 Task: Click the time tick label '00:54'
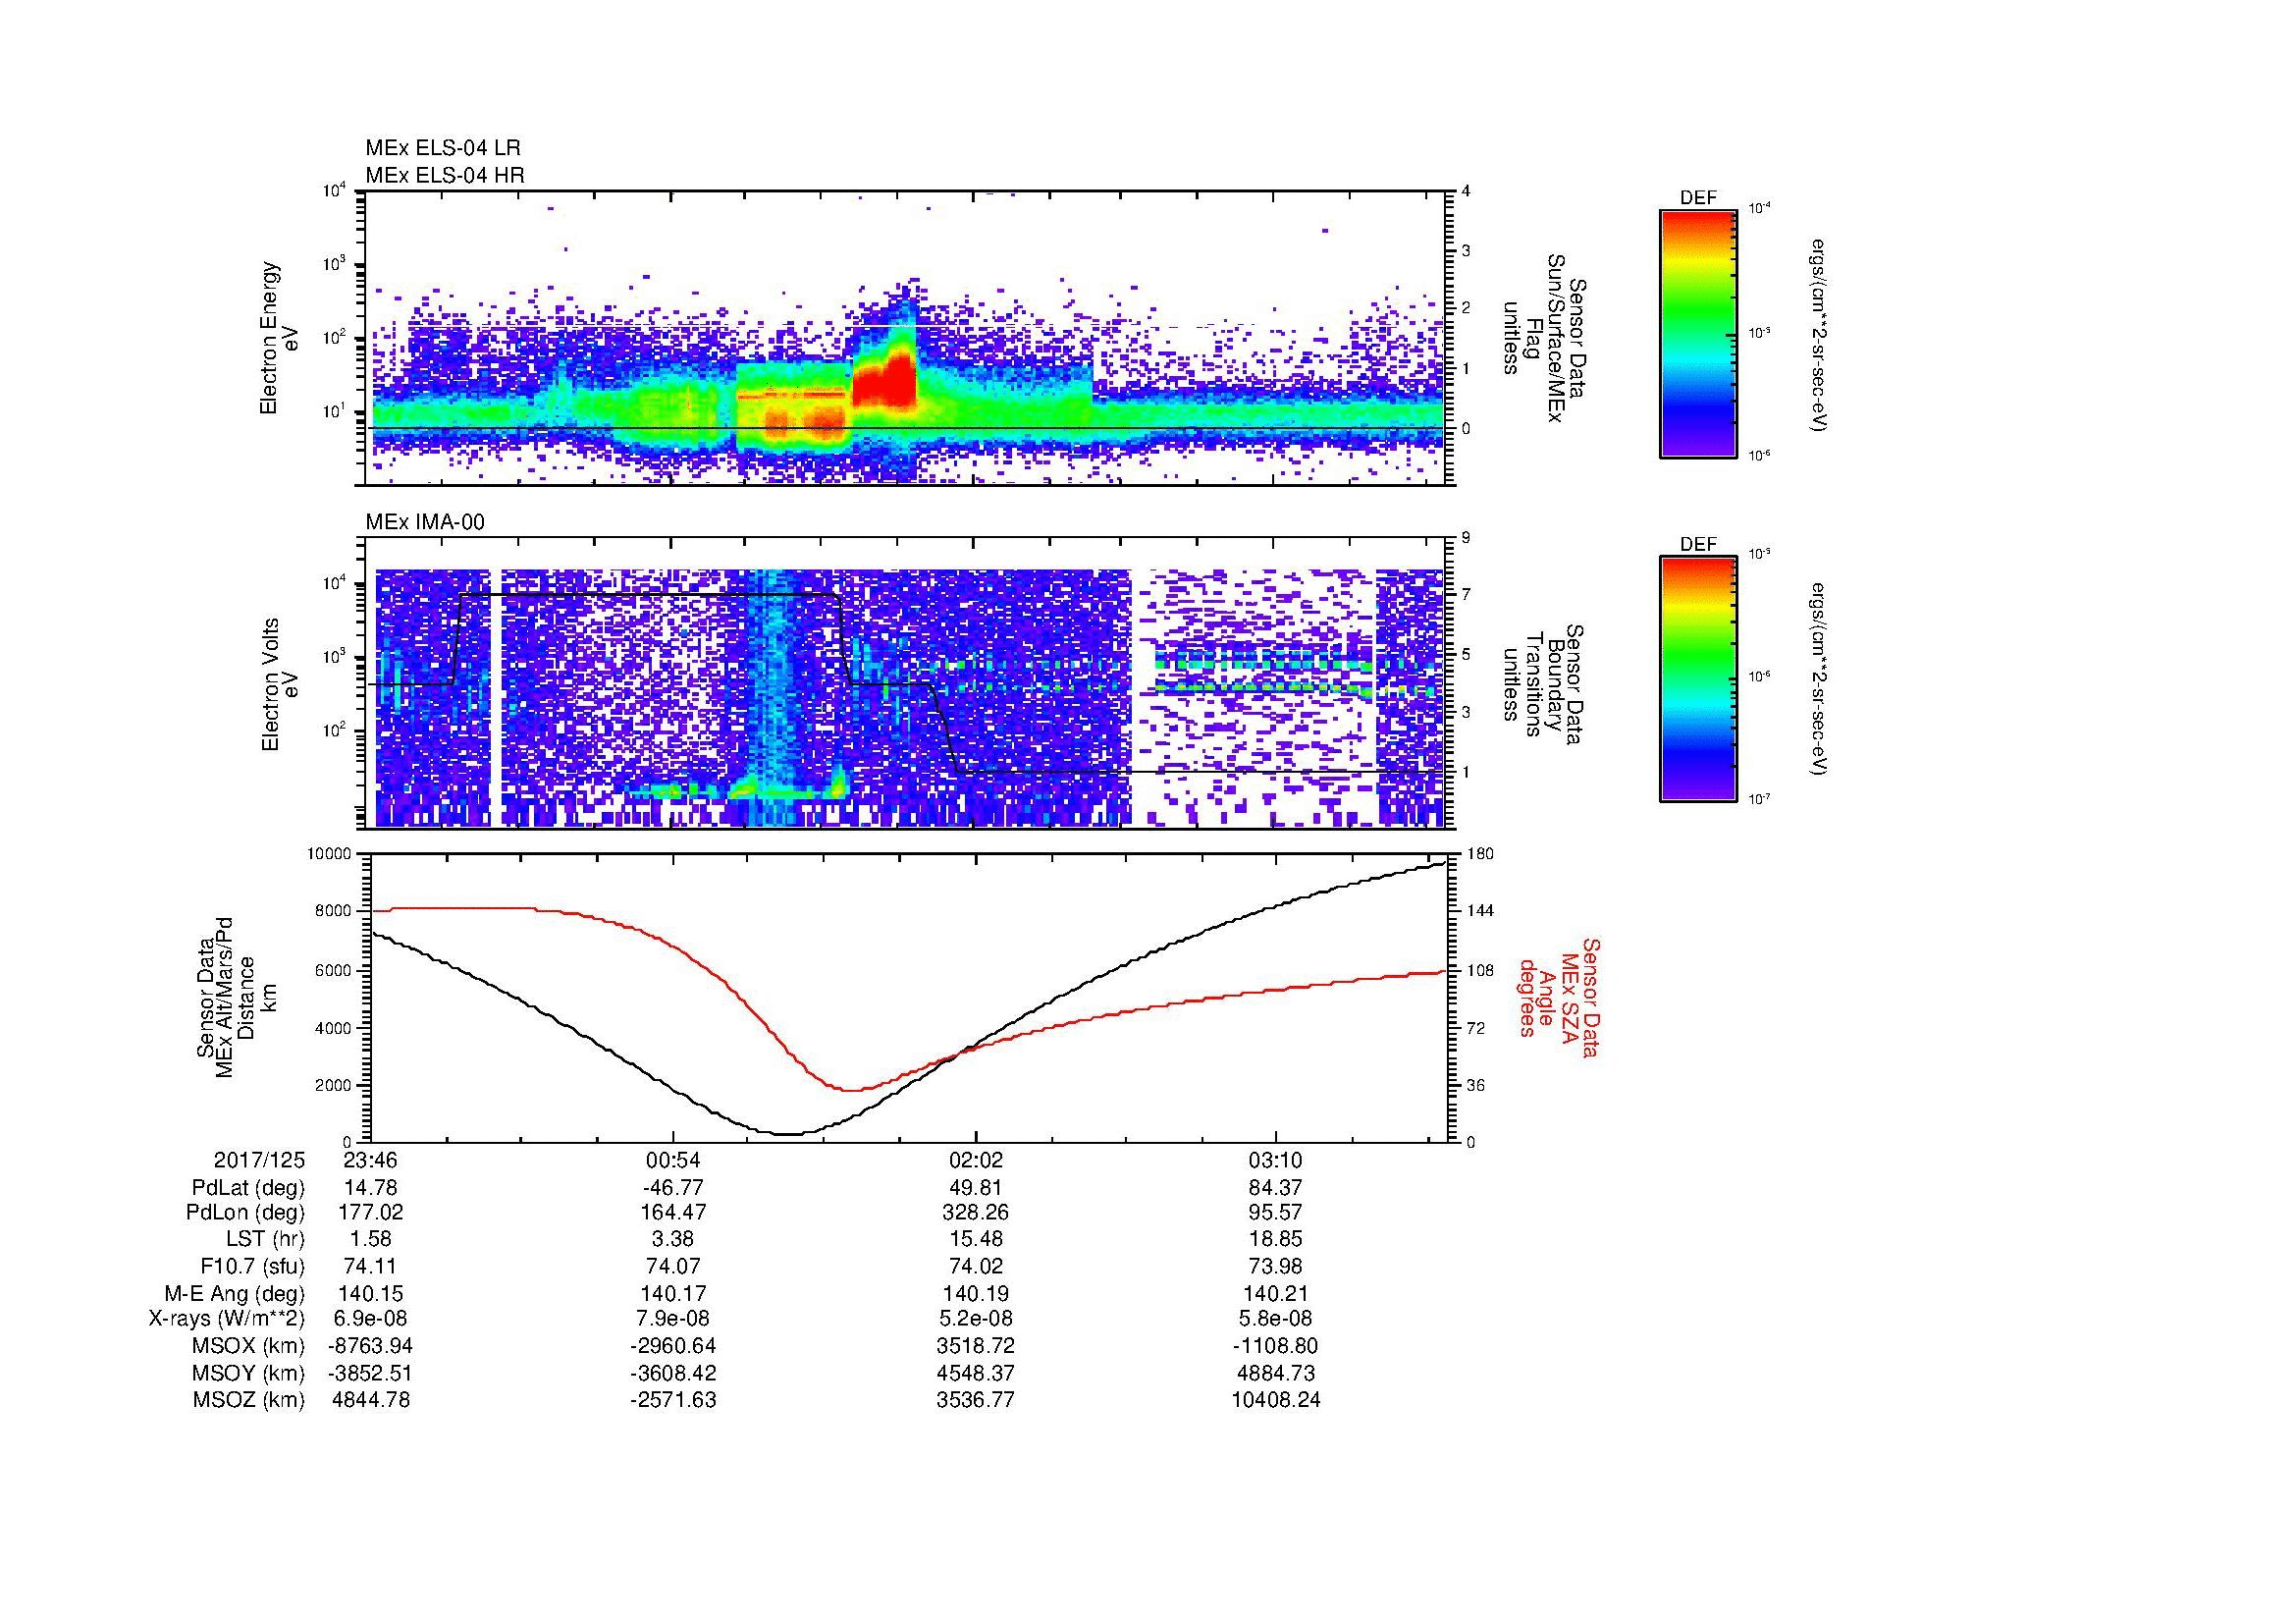pos(673,1160)
